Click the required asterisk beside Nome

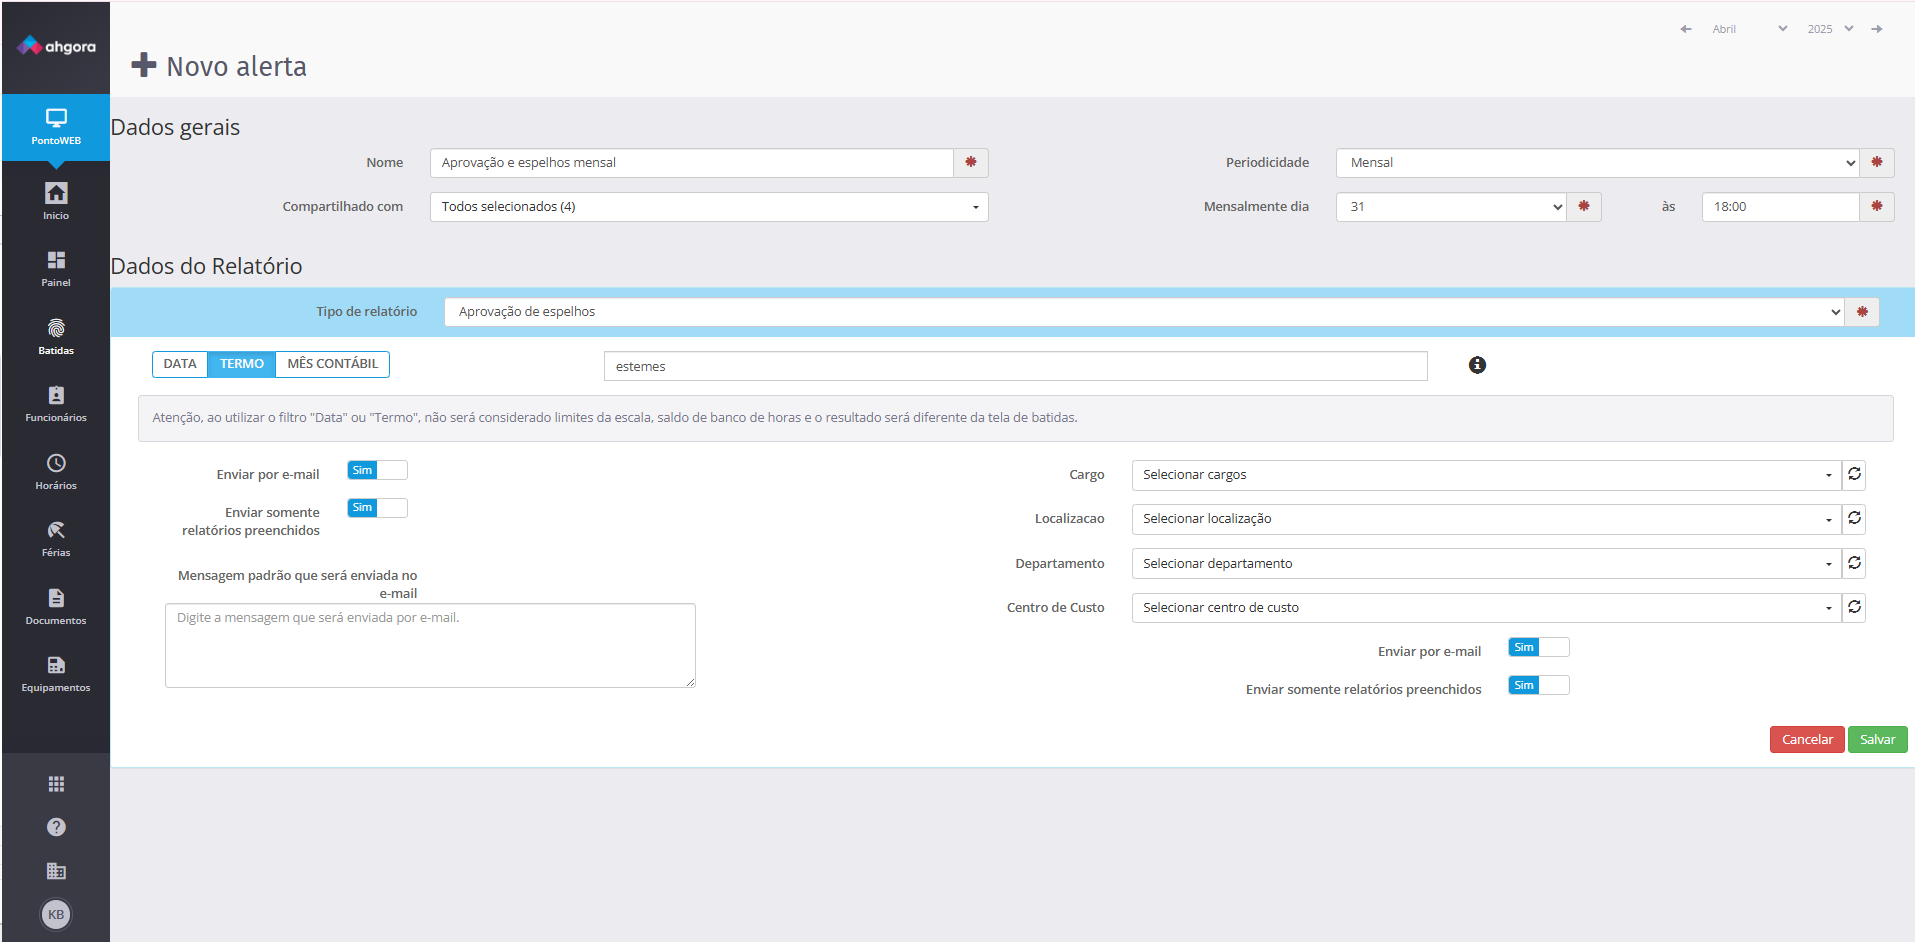click(970, 162)
